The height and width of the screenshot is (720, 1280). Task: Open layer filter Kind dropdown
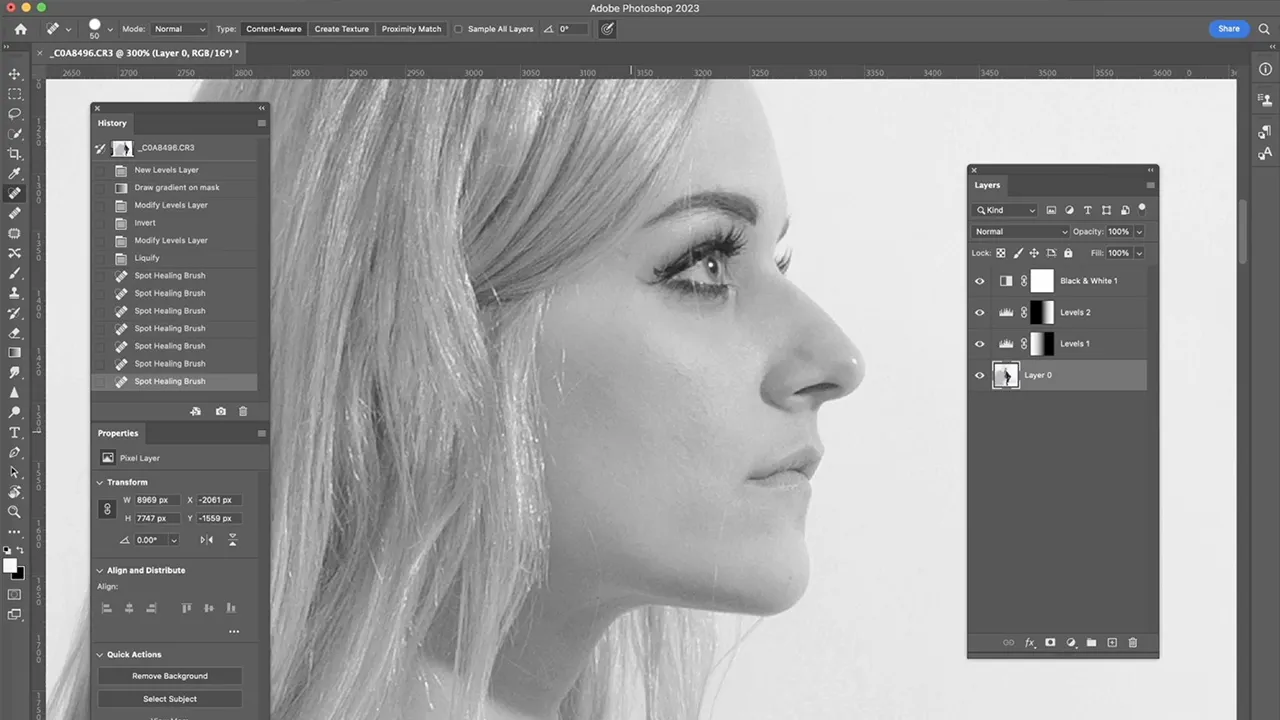click(1006, 210)
